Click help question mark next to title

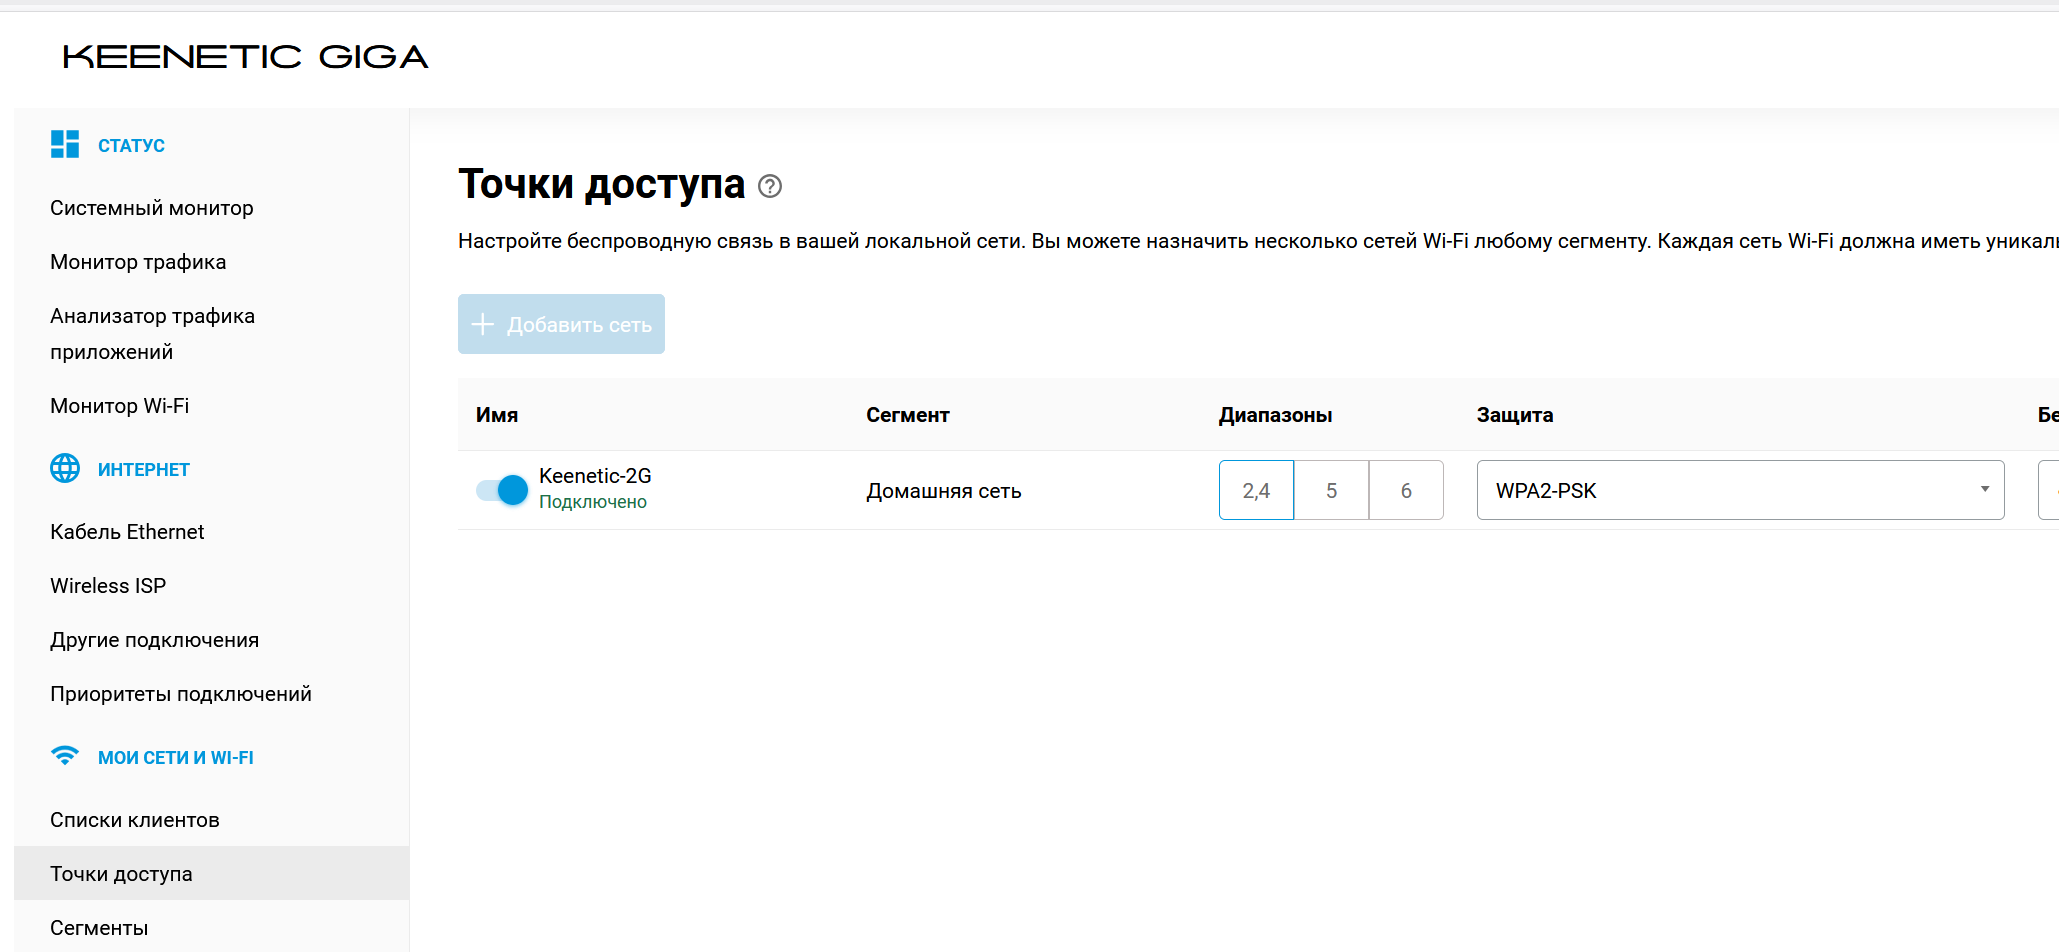coord(770,186)
